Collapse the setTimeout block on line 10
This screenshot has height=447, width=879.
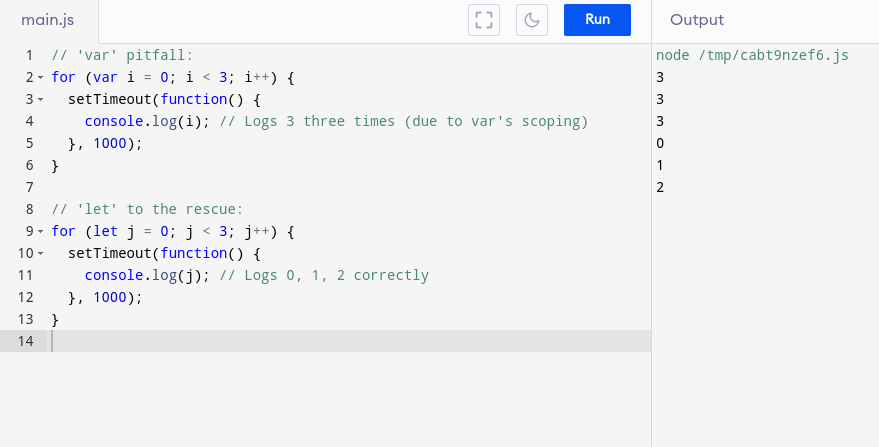tap(41, 254)
